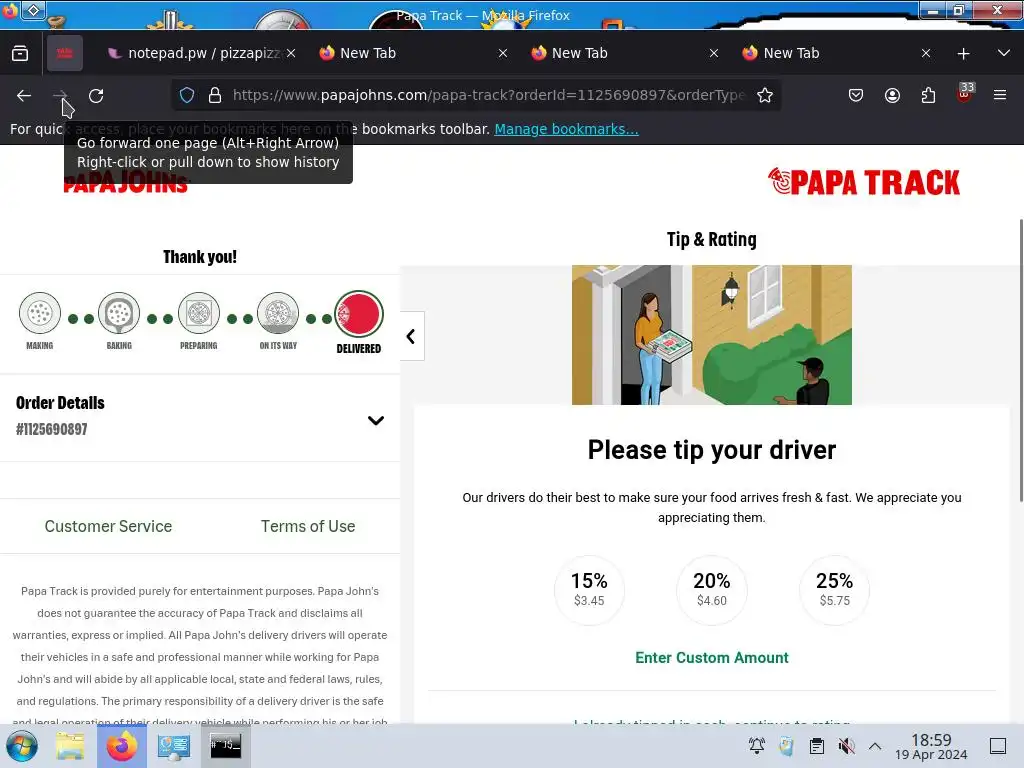Image resolution: width=1024 pixels, height=768 pixels.
Task: Collapse the panel with the left chevron
Action: tap(411, 336)
